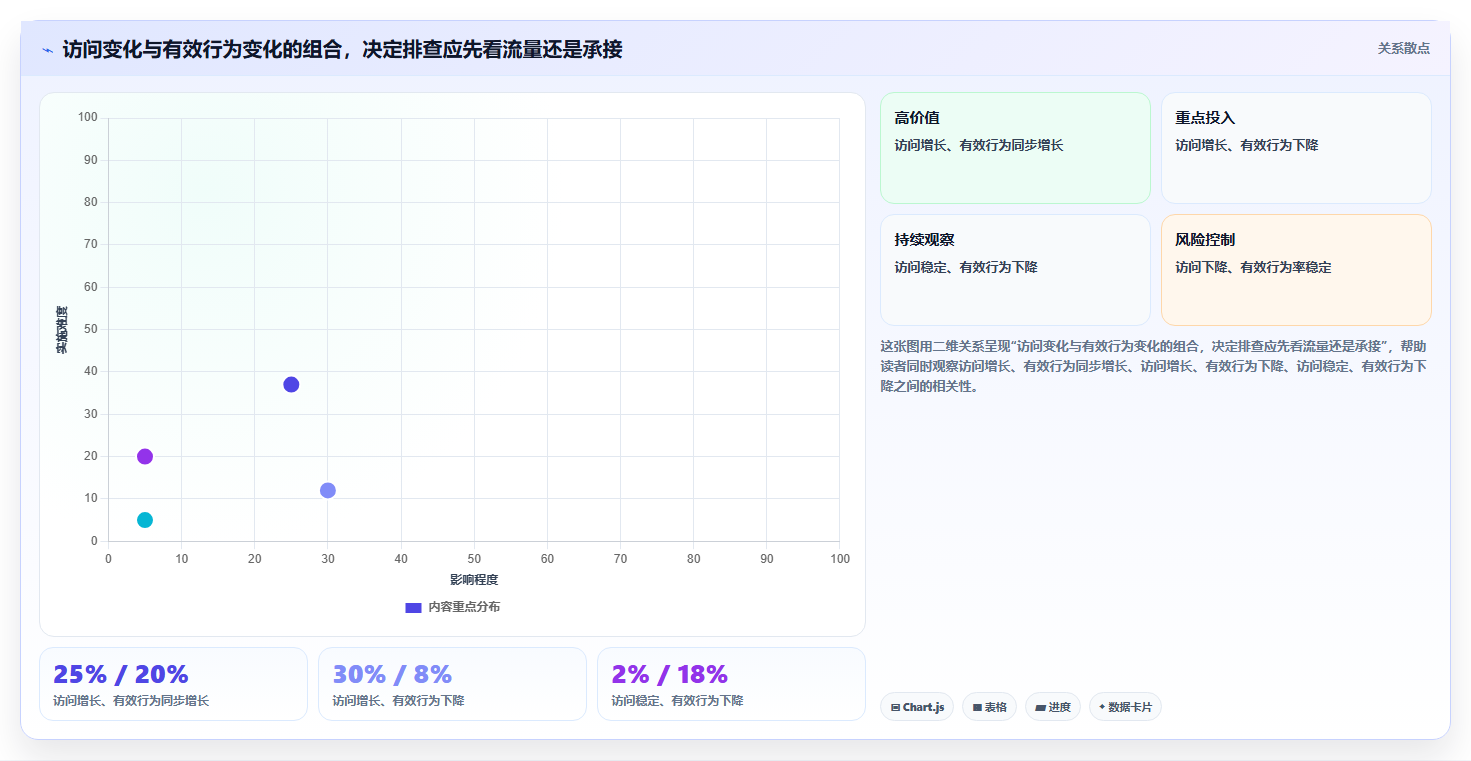Select the 持续观察 quadrant card
Viewport: 1471px width, 761px height.
1015,270
